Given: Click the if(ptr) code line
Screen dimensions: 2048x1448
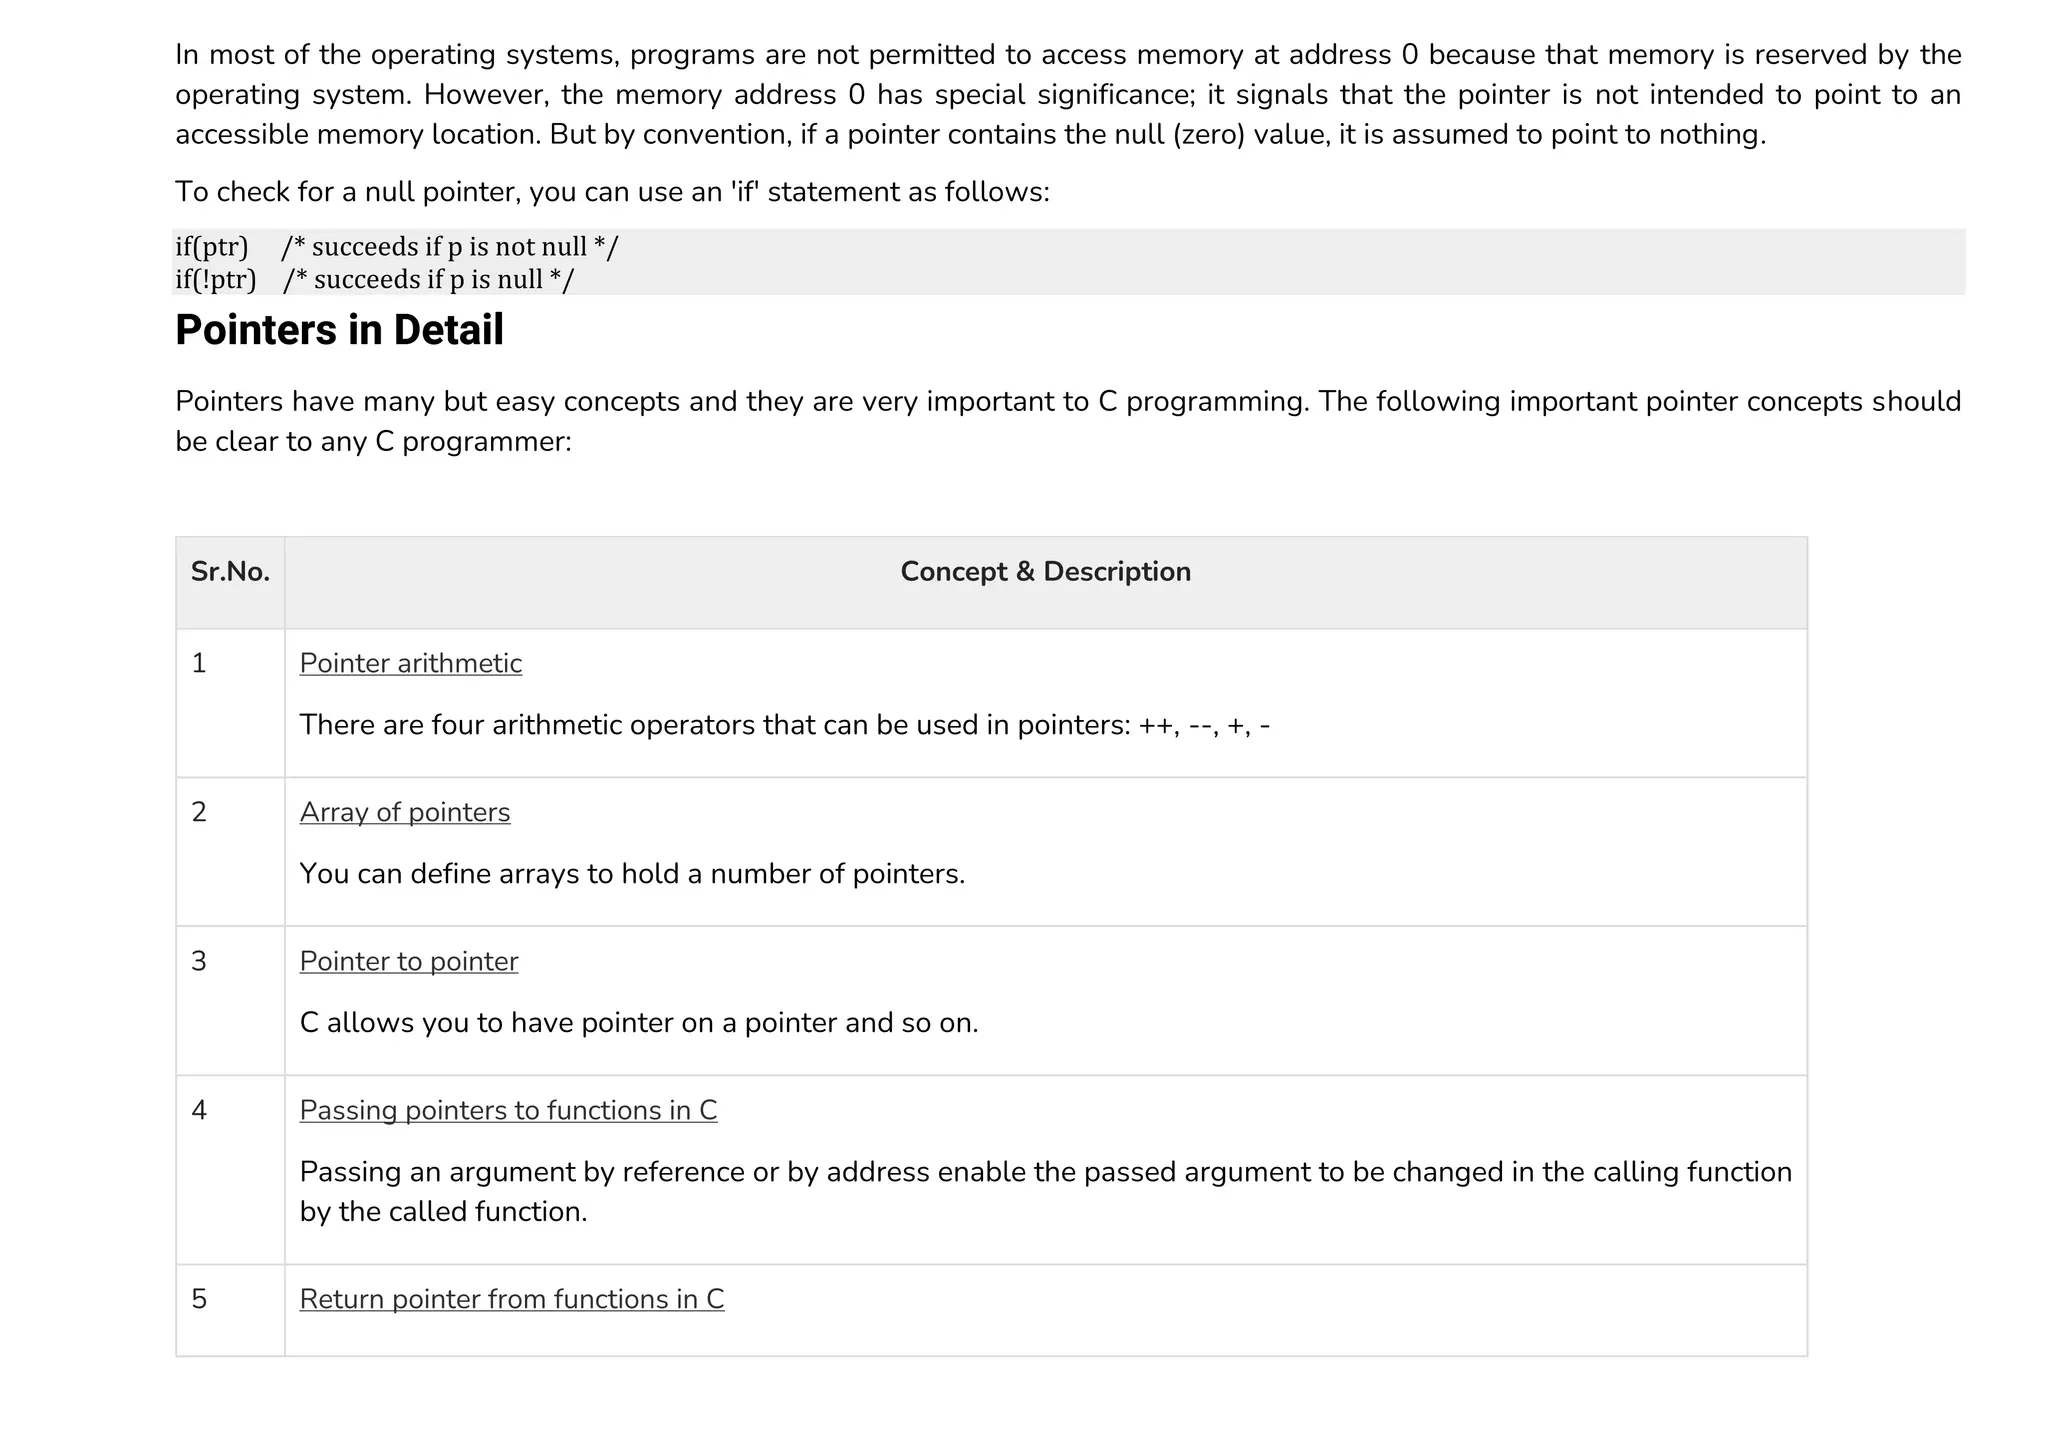Looking at the screenshot, I should click(396, 247).
